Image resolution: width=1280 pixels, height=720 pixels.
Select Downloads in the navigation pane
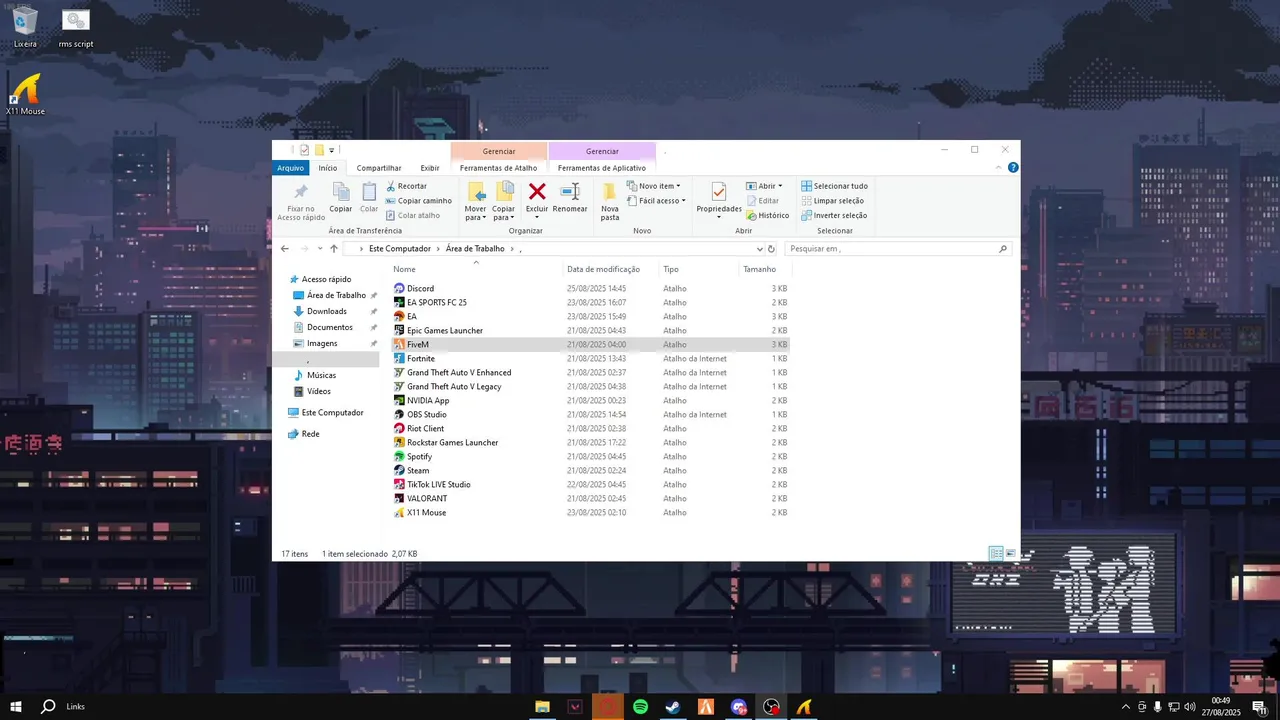pyautogui.click(x=326, y=312)
